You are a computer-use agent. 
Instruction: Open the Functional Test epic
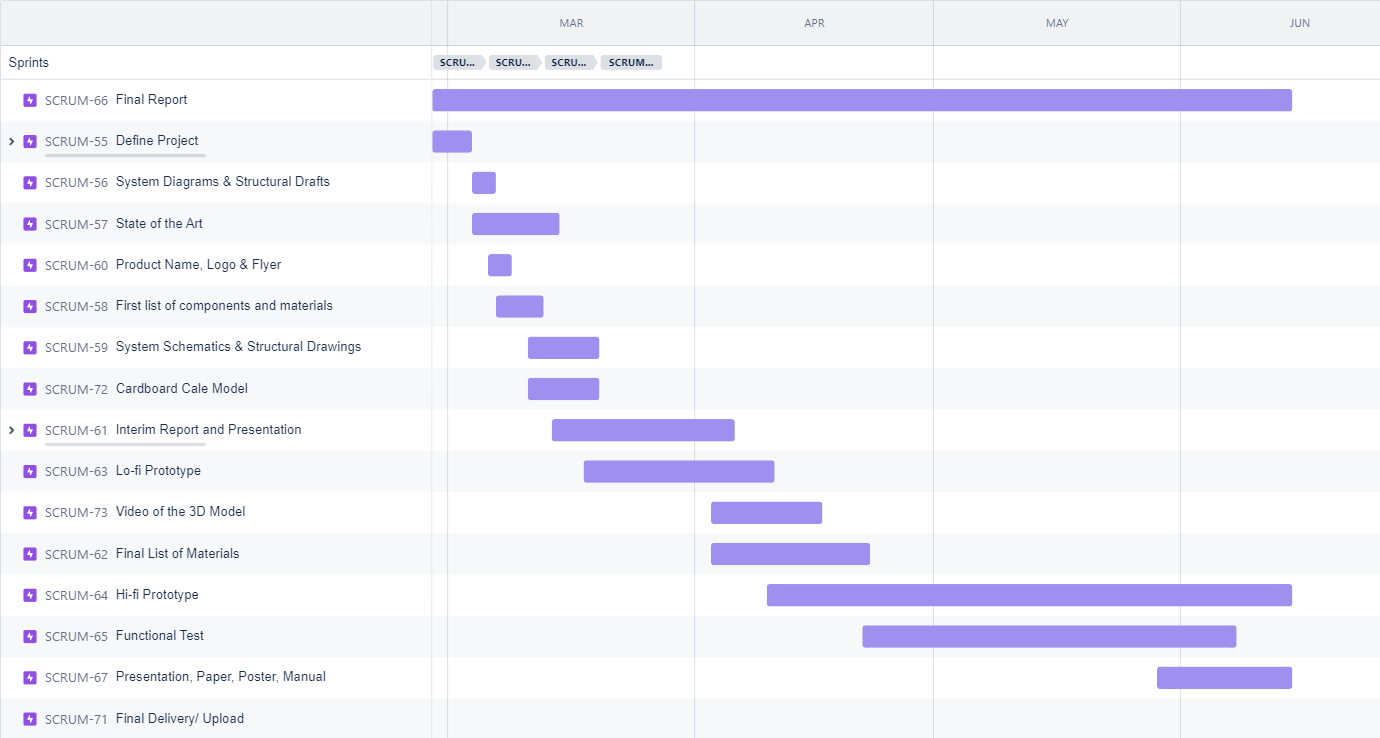[x=159, y=636]
